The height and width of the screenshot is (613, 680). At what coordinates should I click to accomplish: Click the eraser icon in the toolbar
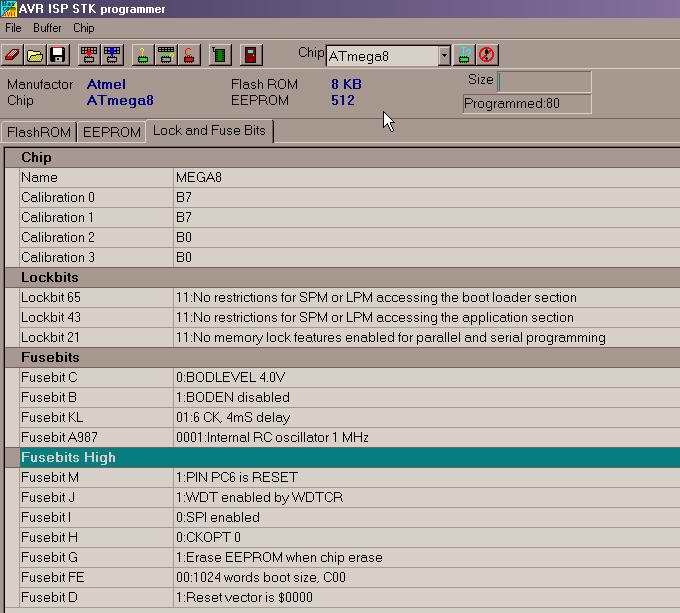pyautogui.click(x=14, y=55)
